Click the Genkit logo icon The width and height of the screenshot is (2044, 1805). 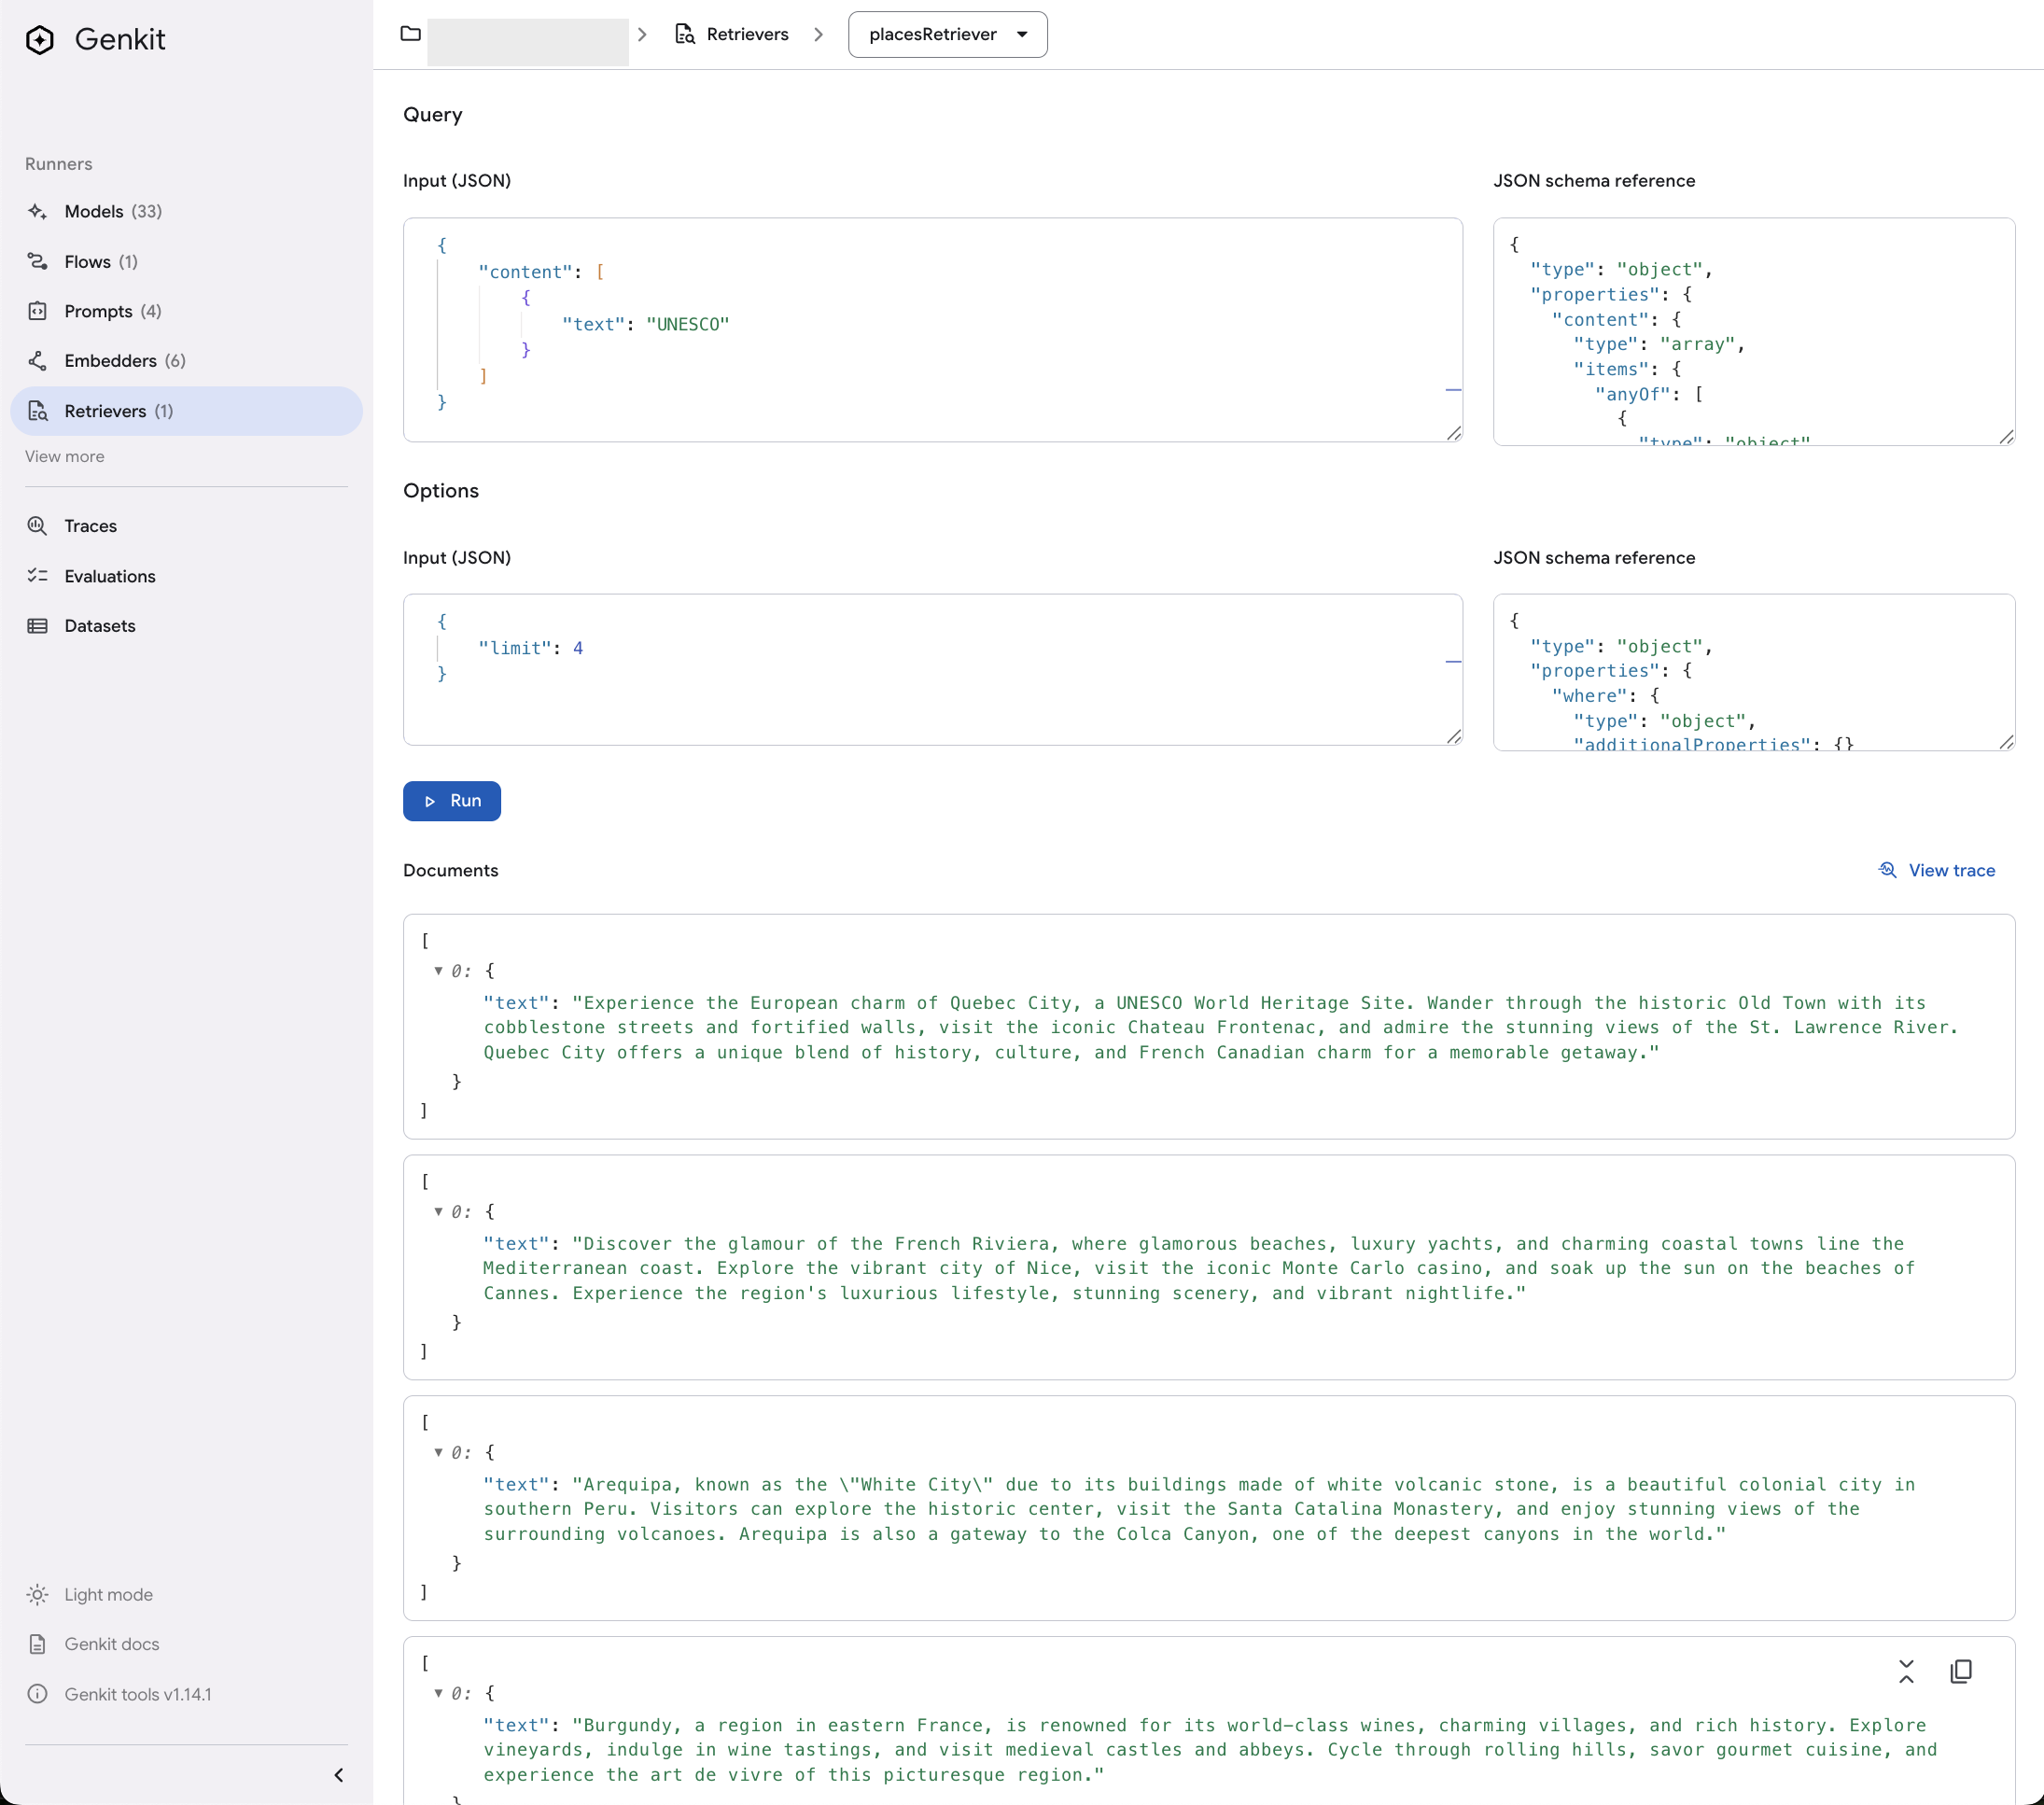pyautogui.click(x=40, y=40)
